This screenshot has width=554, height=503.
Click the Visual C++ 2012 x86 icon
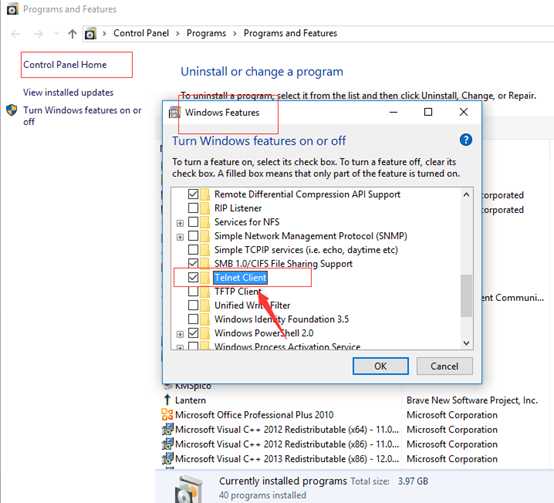[167, 444]
